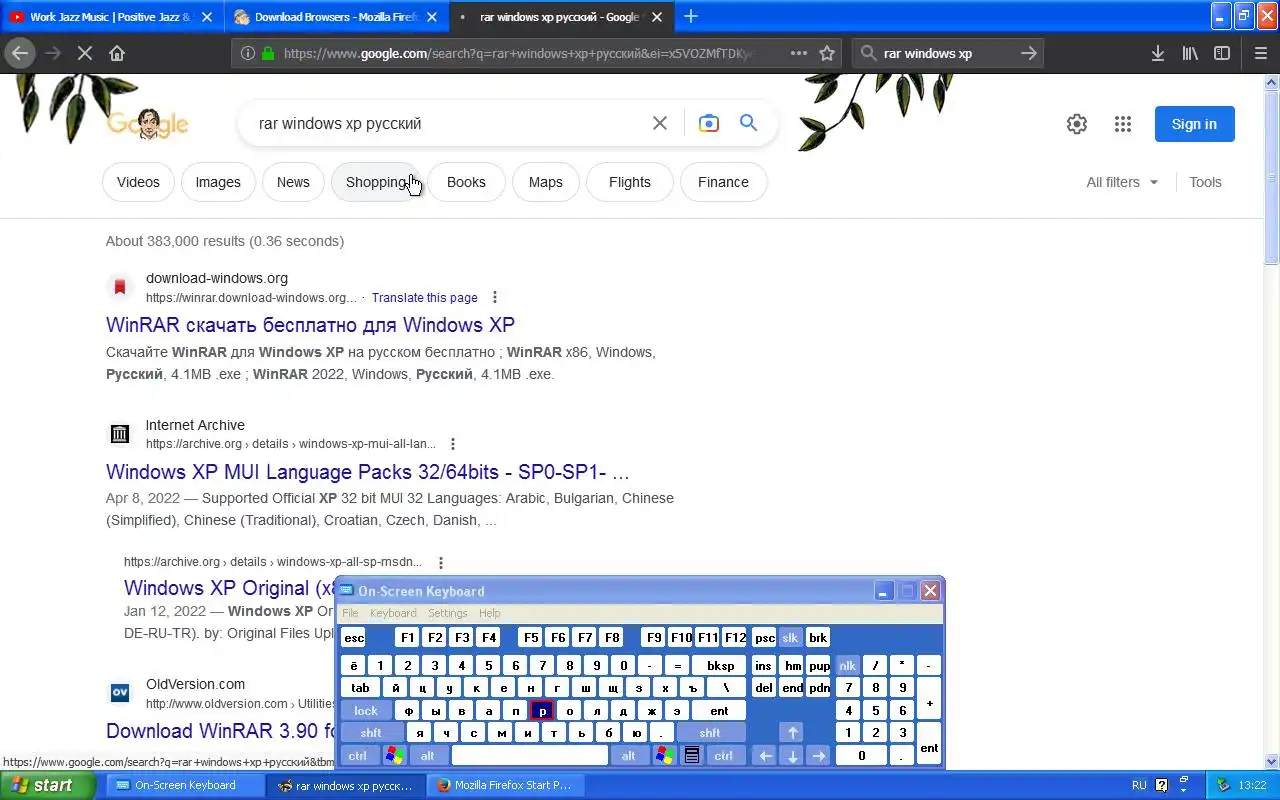
Task: Click the space bar on on-screen keyboard
Action: tap(529, 756)
